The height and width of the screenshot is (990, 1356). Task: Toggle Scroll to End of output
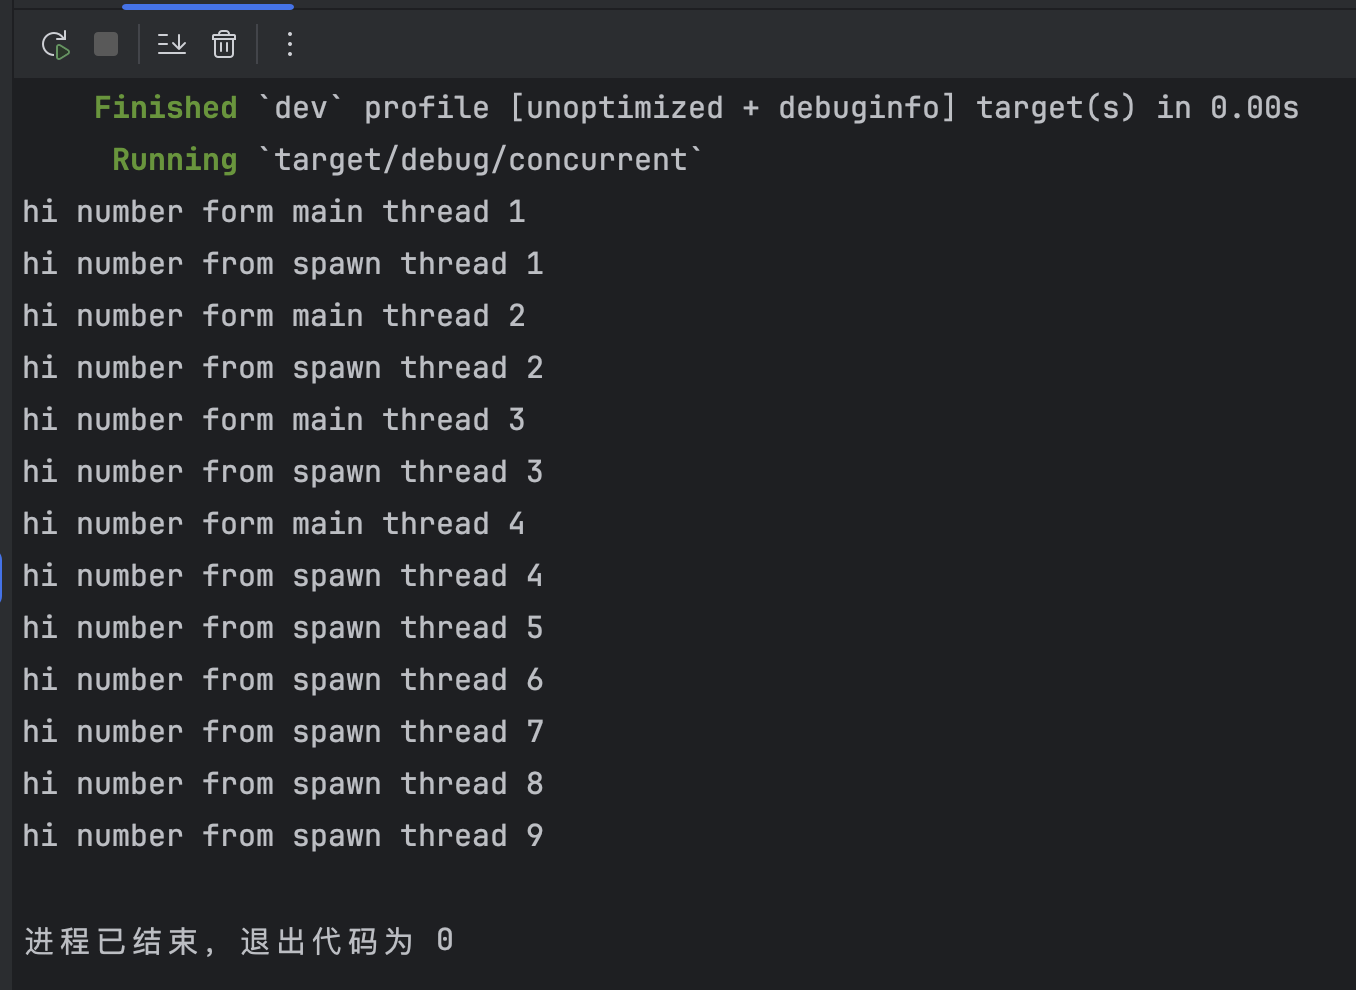tap(172, 44)
